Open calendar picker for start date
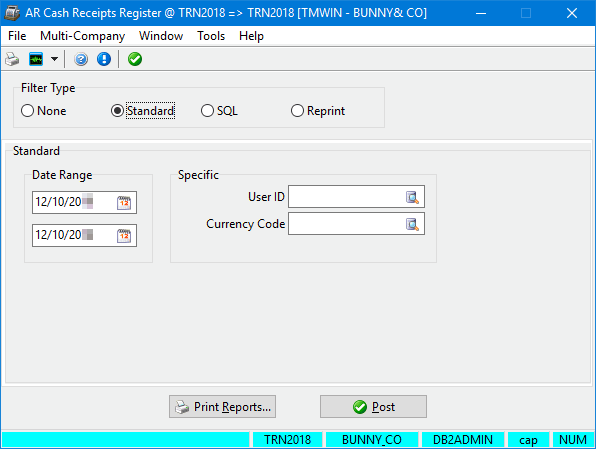596x449 pixels. coord(124,203)
